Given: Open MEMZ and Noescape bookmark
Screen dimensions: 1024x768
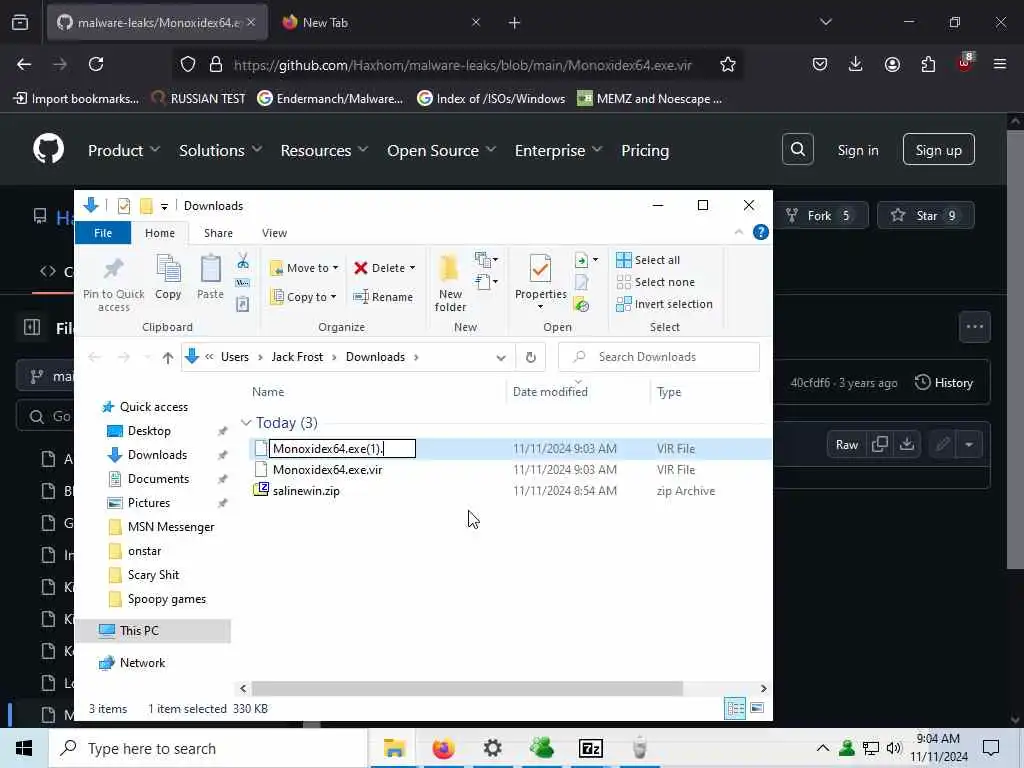Looking at the screenshot, I should 650,99.
